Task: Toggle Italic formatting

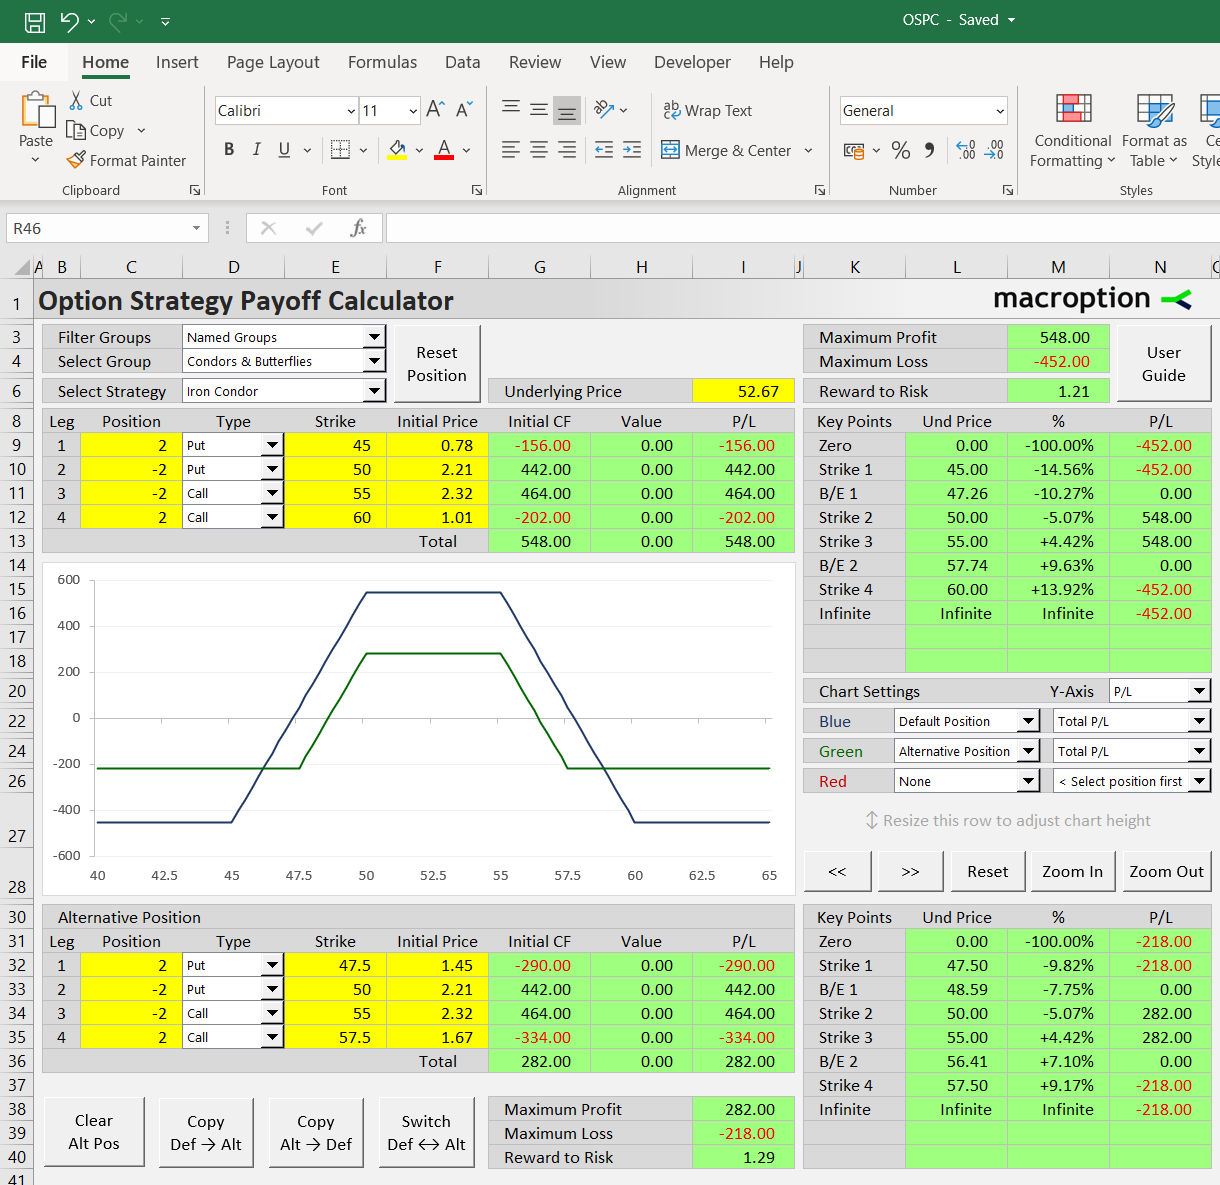Action: [x=256, y=150]
